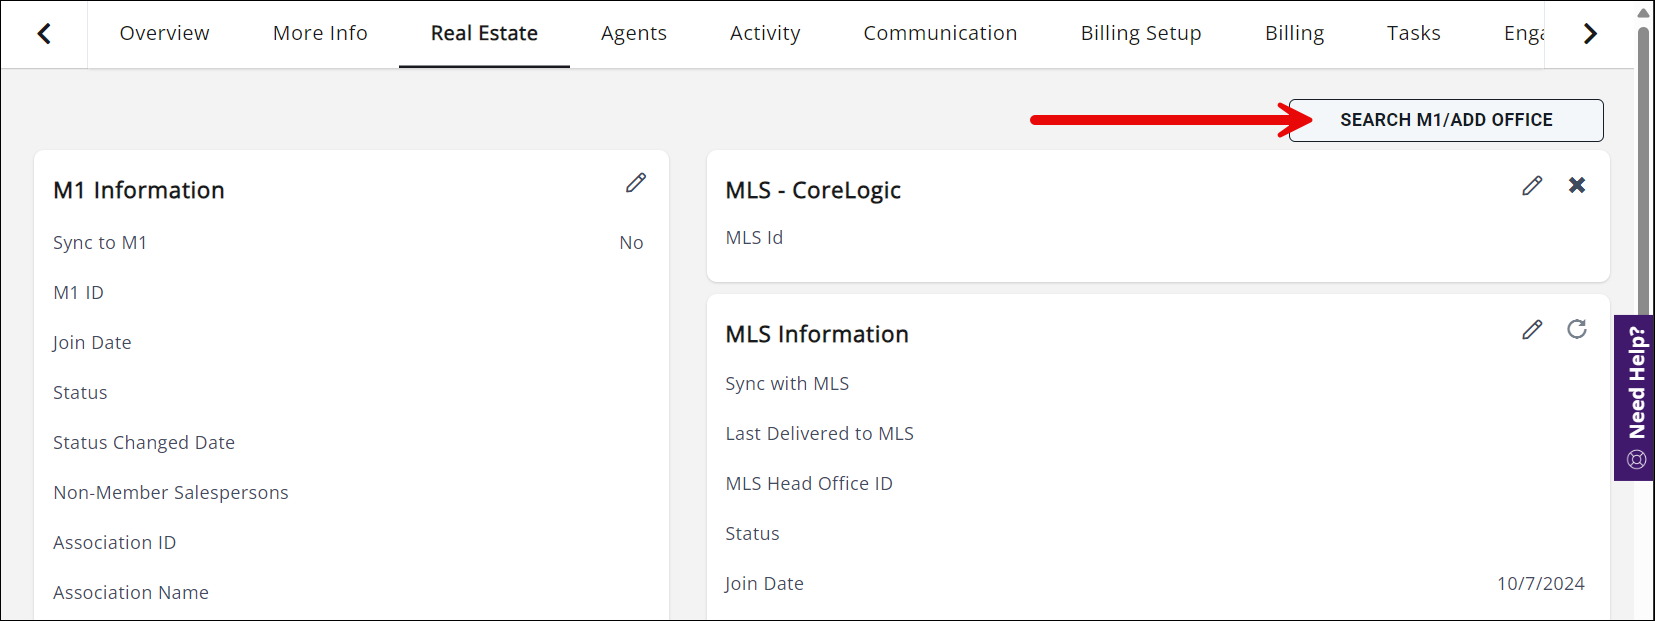The image size is (1655, 621).
Task: Go to the Agents tab
Action: coord(633,33)
